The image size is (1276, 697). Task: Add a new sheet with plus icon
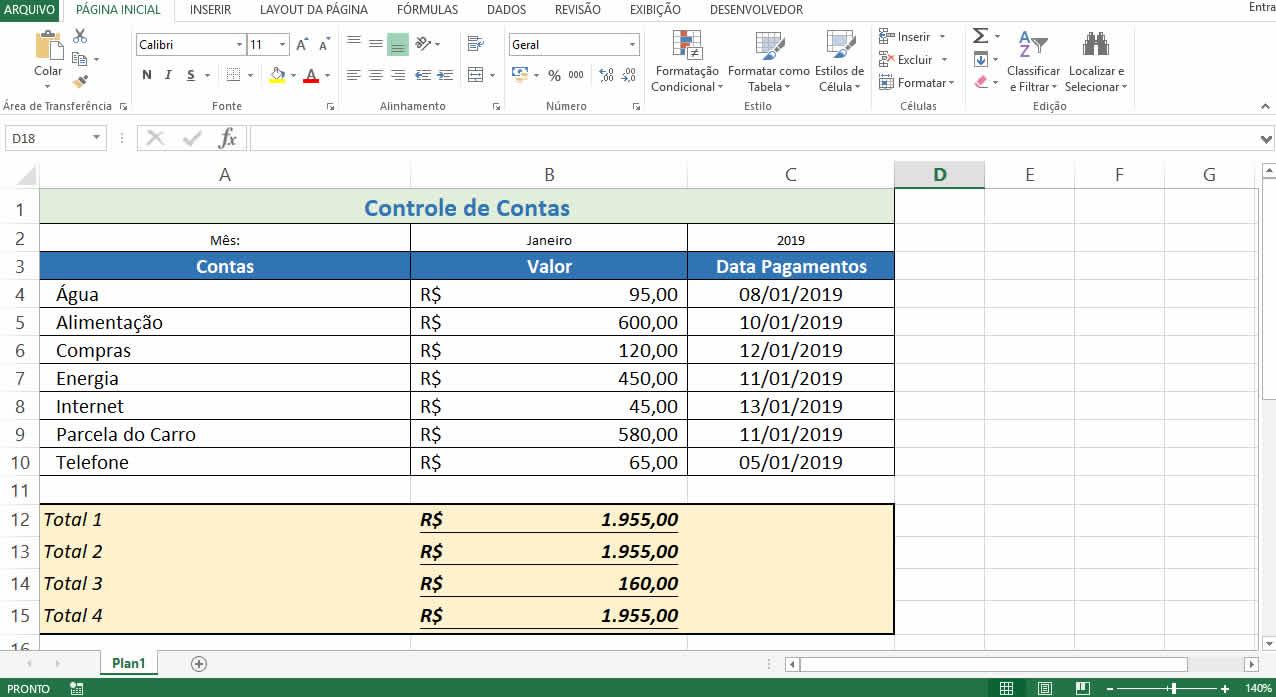(199, 663)
